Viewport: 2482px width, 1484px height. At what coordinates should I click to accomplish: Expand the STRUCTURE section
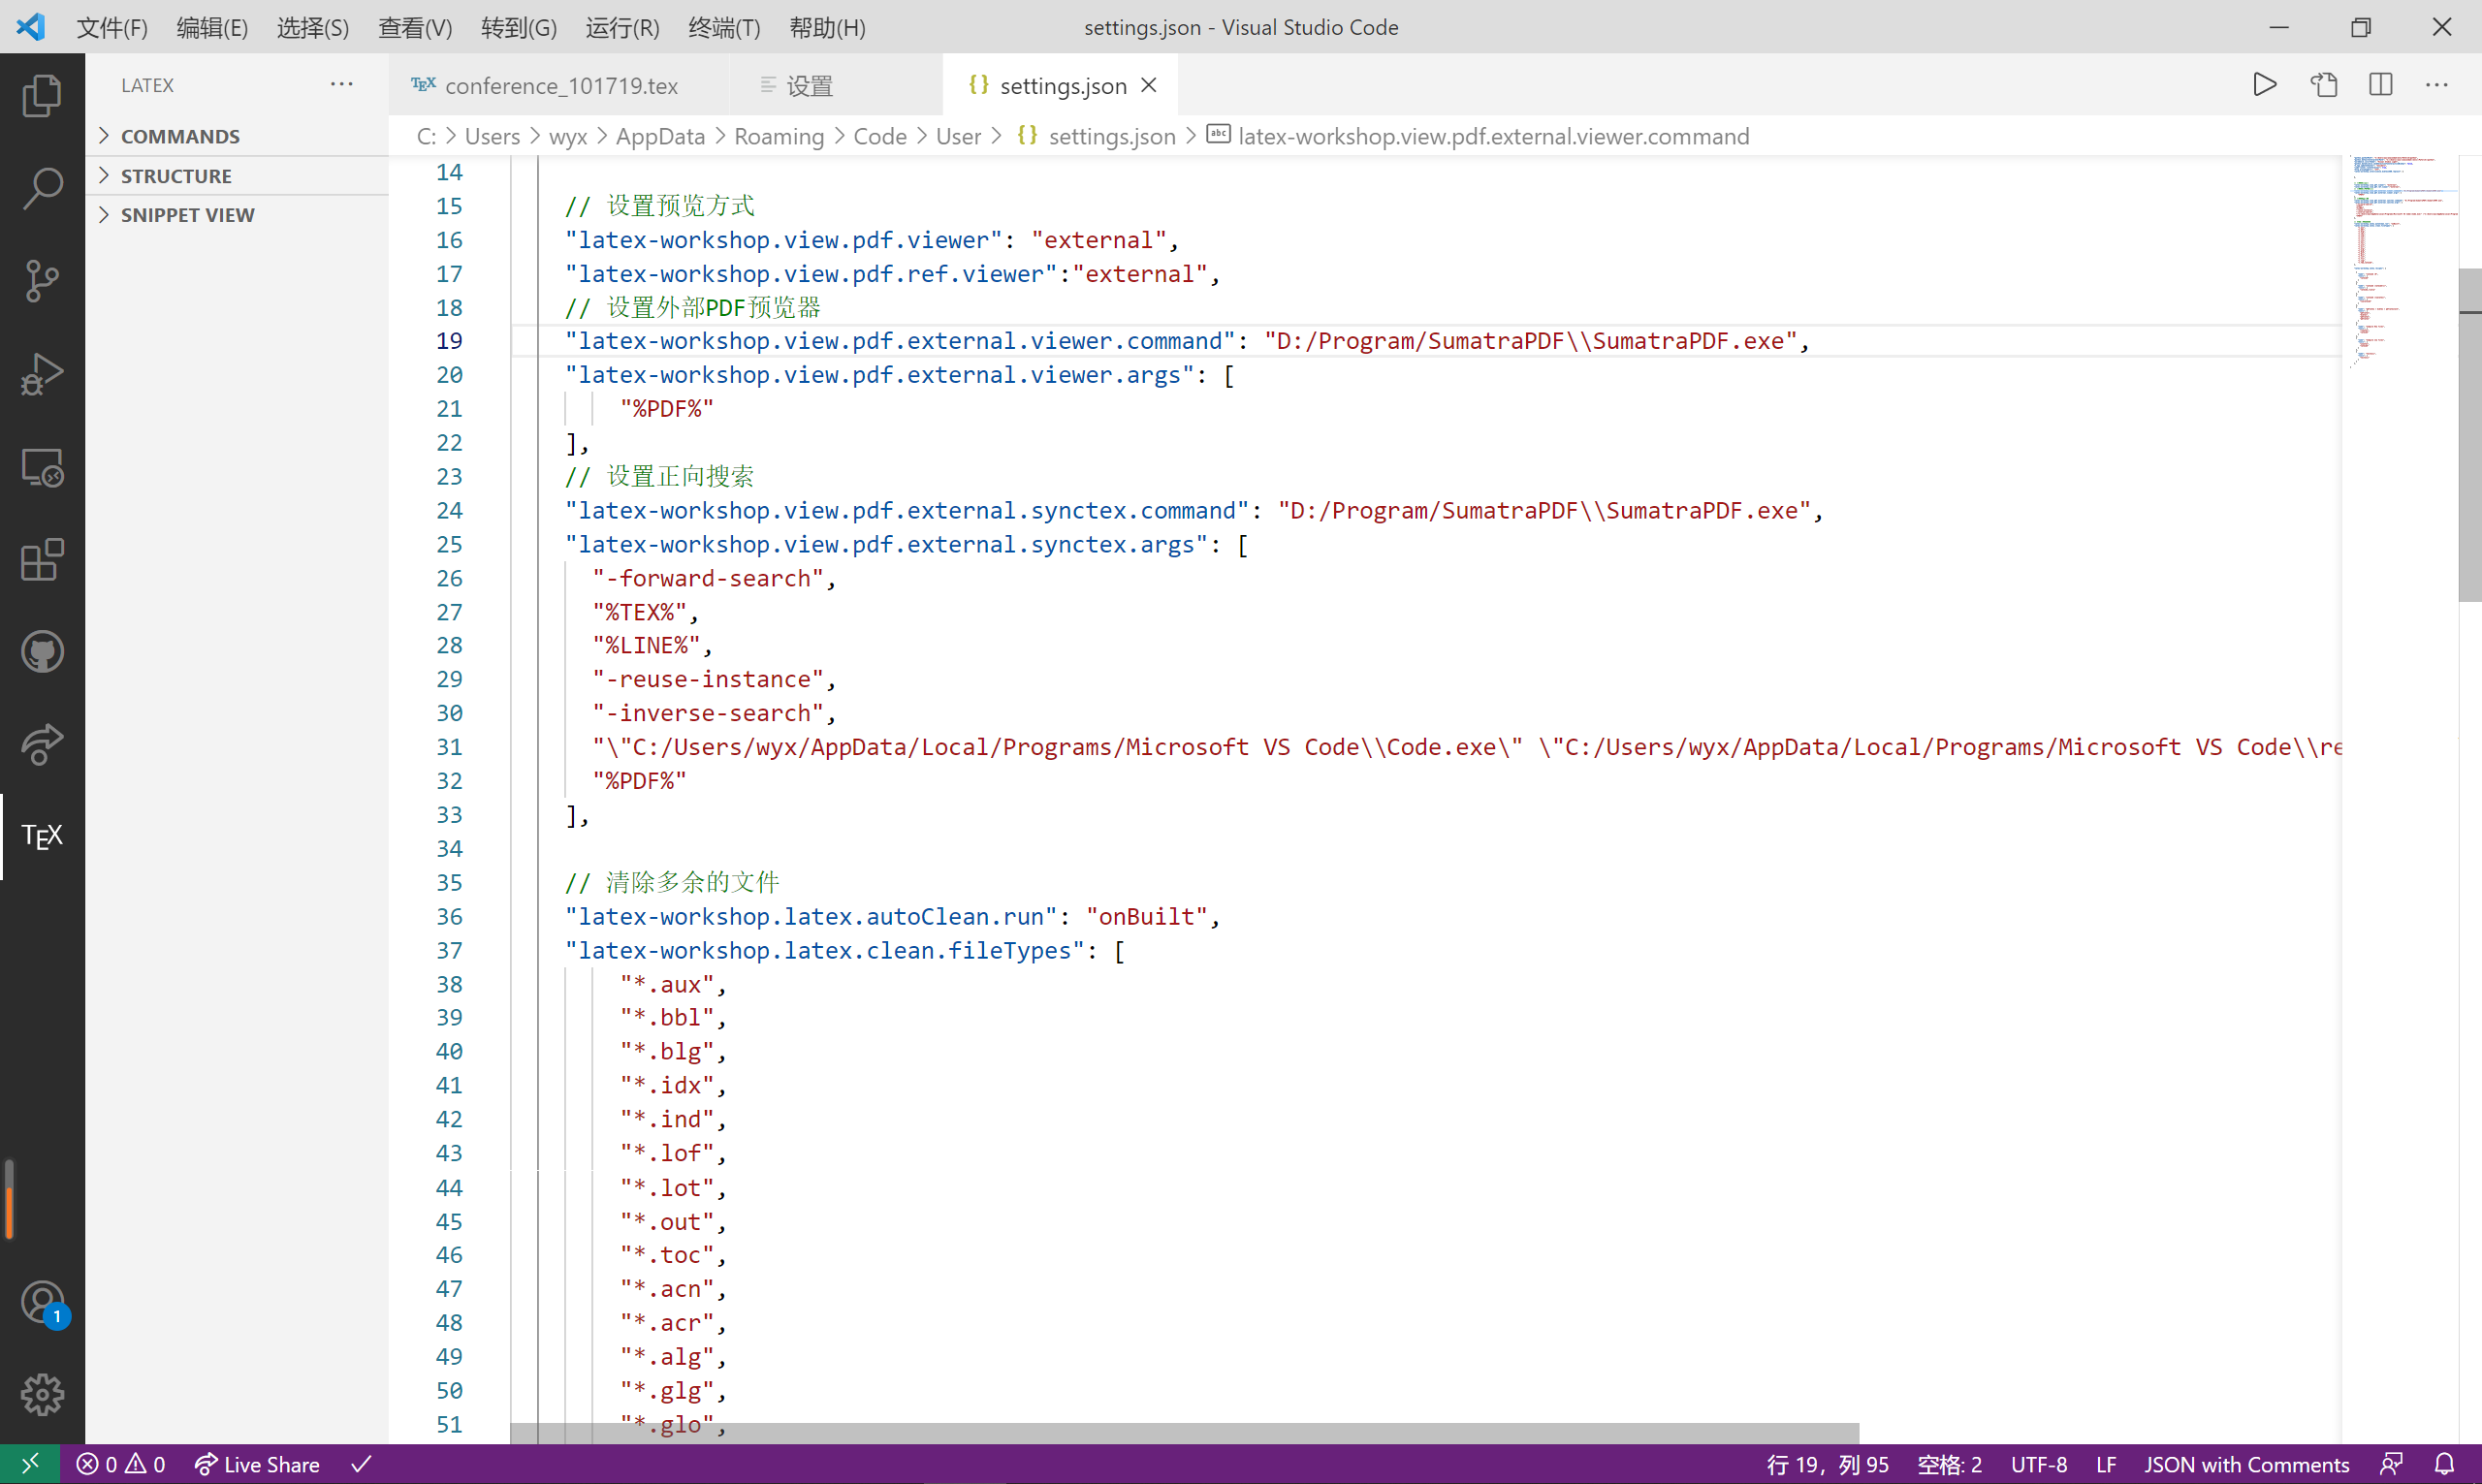pos(177,175)
